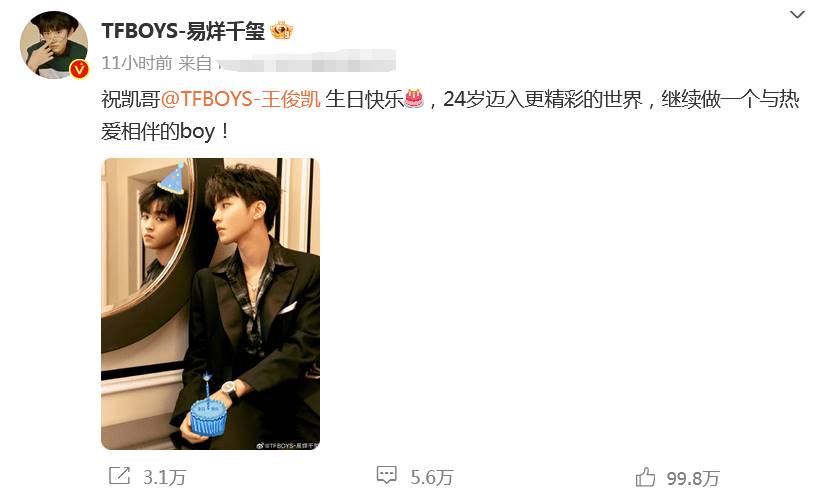This screenshot has height=501, width=814.
Task: Click the 5.6万 comment count
Action: (432, 477)
